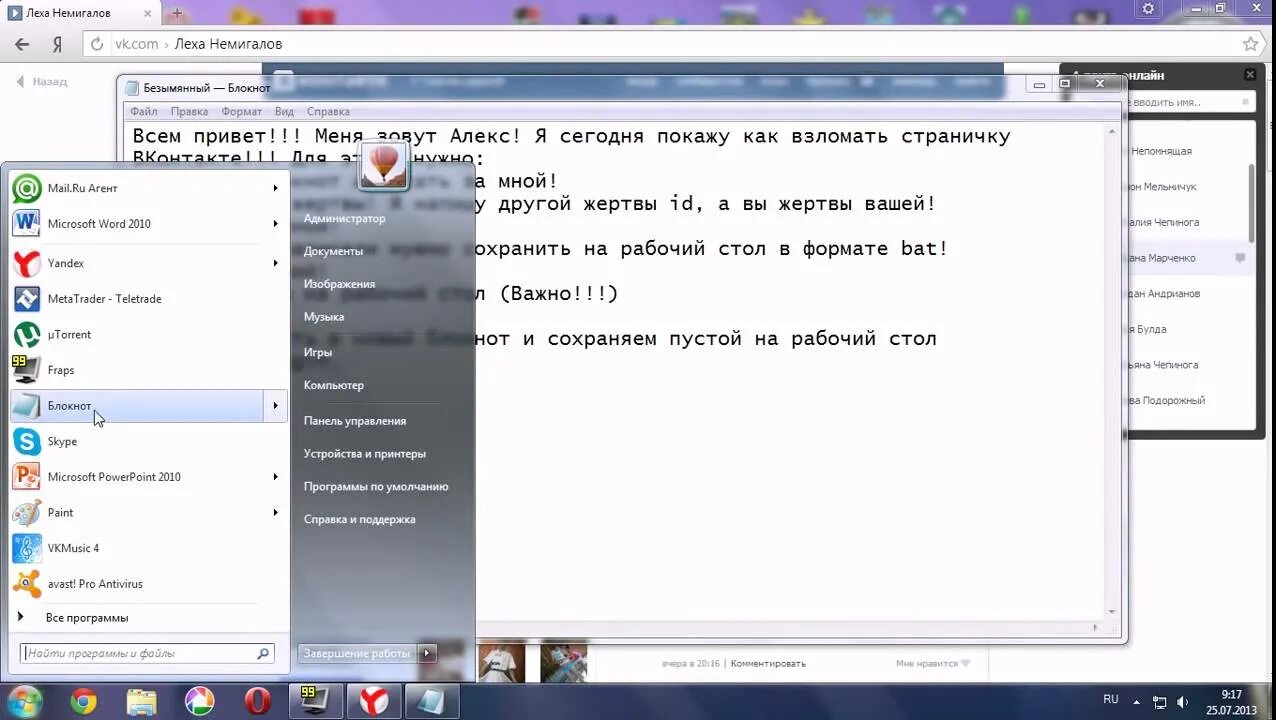Image resolution: width=1276 pixels, height=720 pixels.
Task: Launch Microsoft Word 2010 icon
Action: tap(27, 224)
